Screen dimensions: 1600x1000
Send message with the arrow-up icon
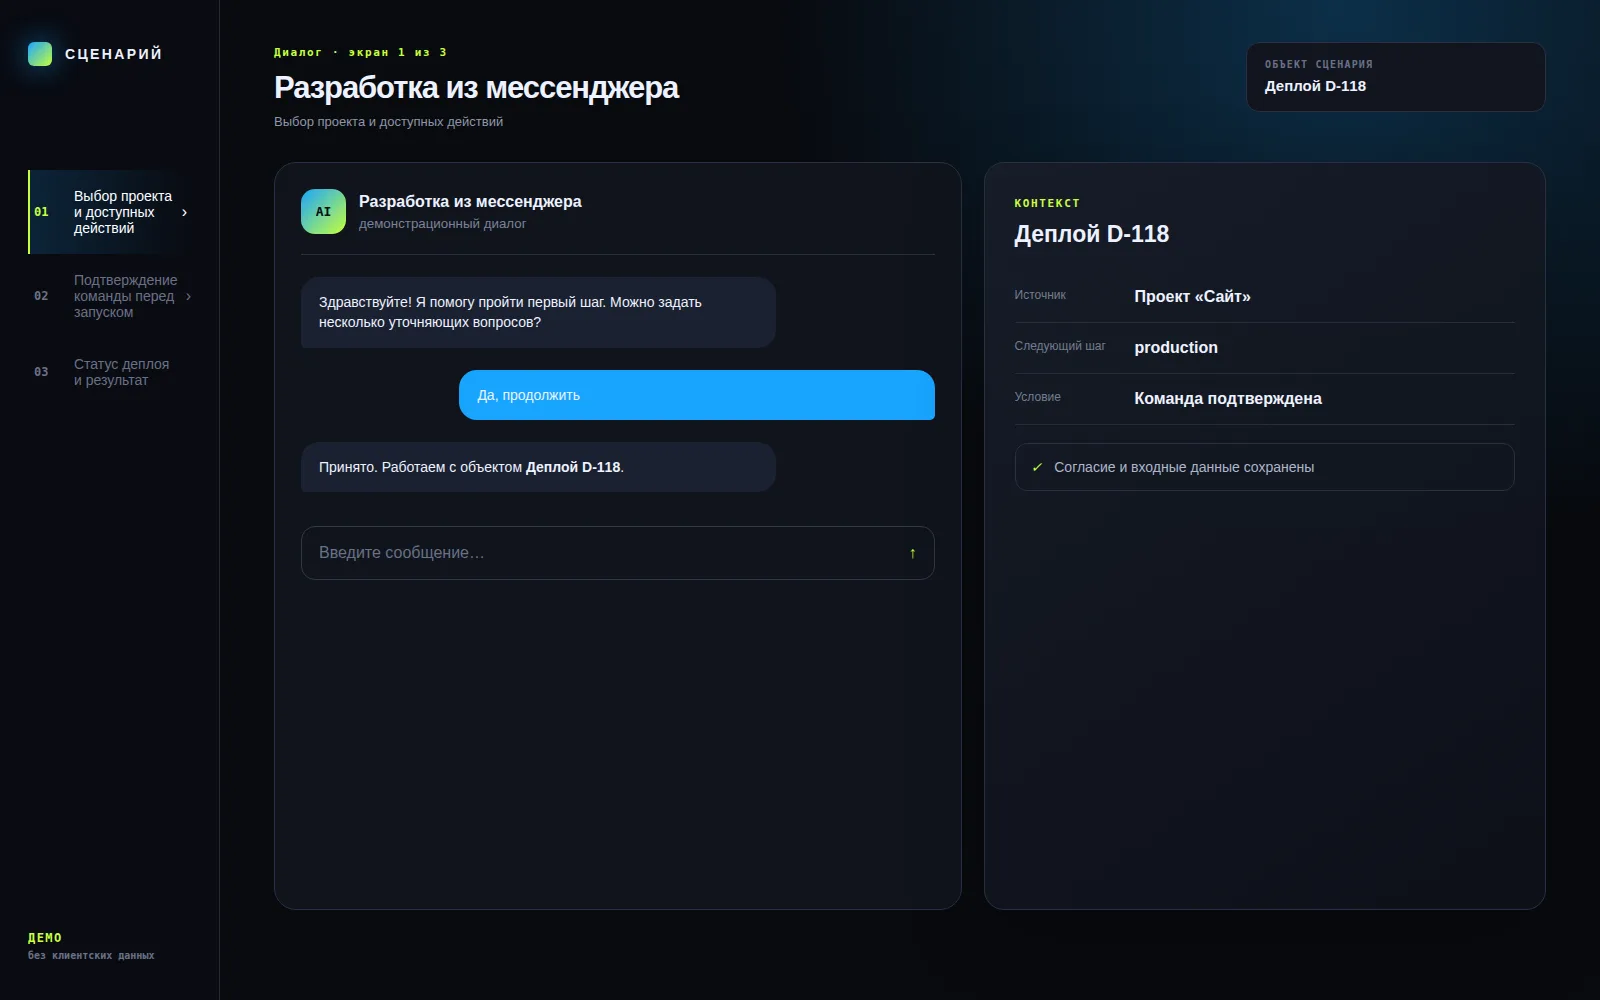point(912,553)
